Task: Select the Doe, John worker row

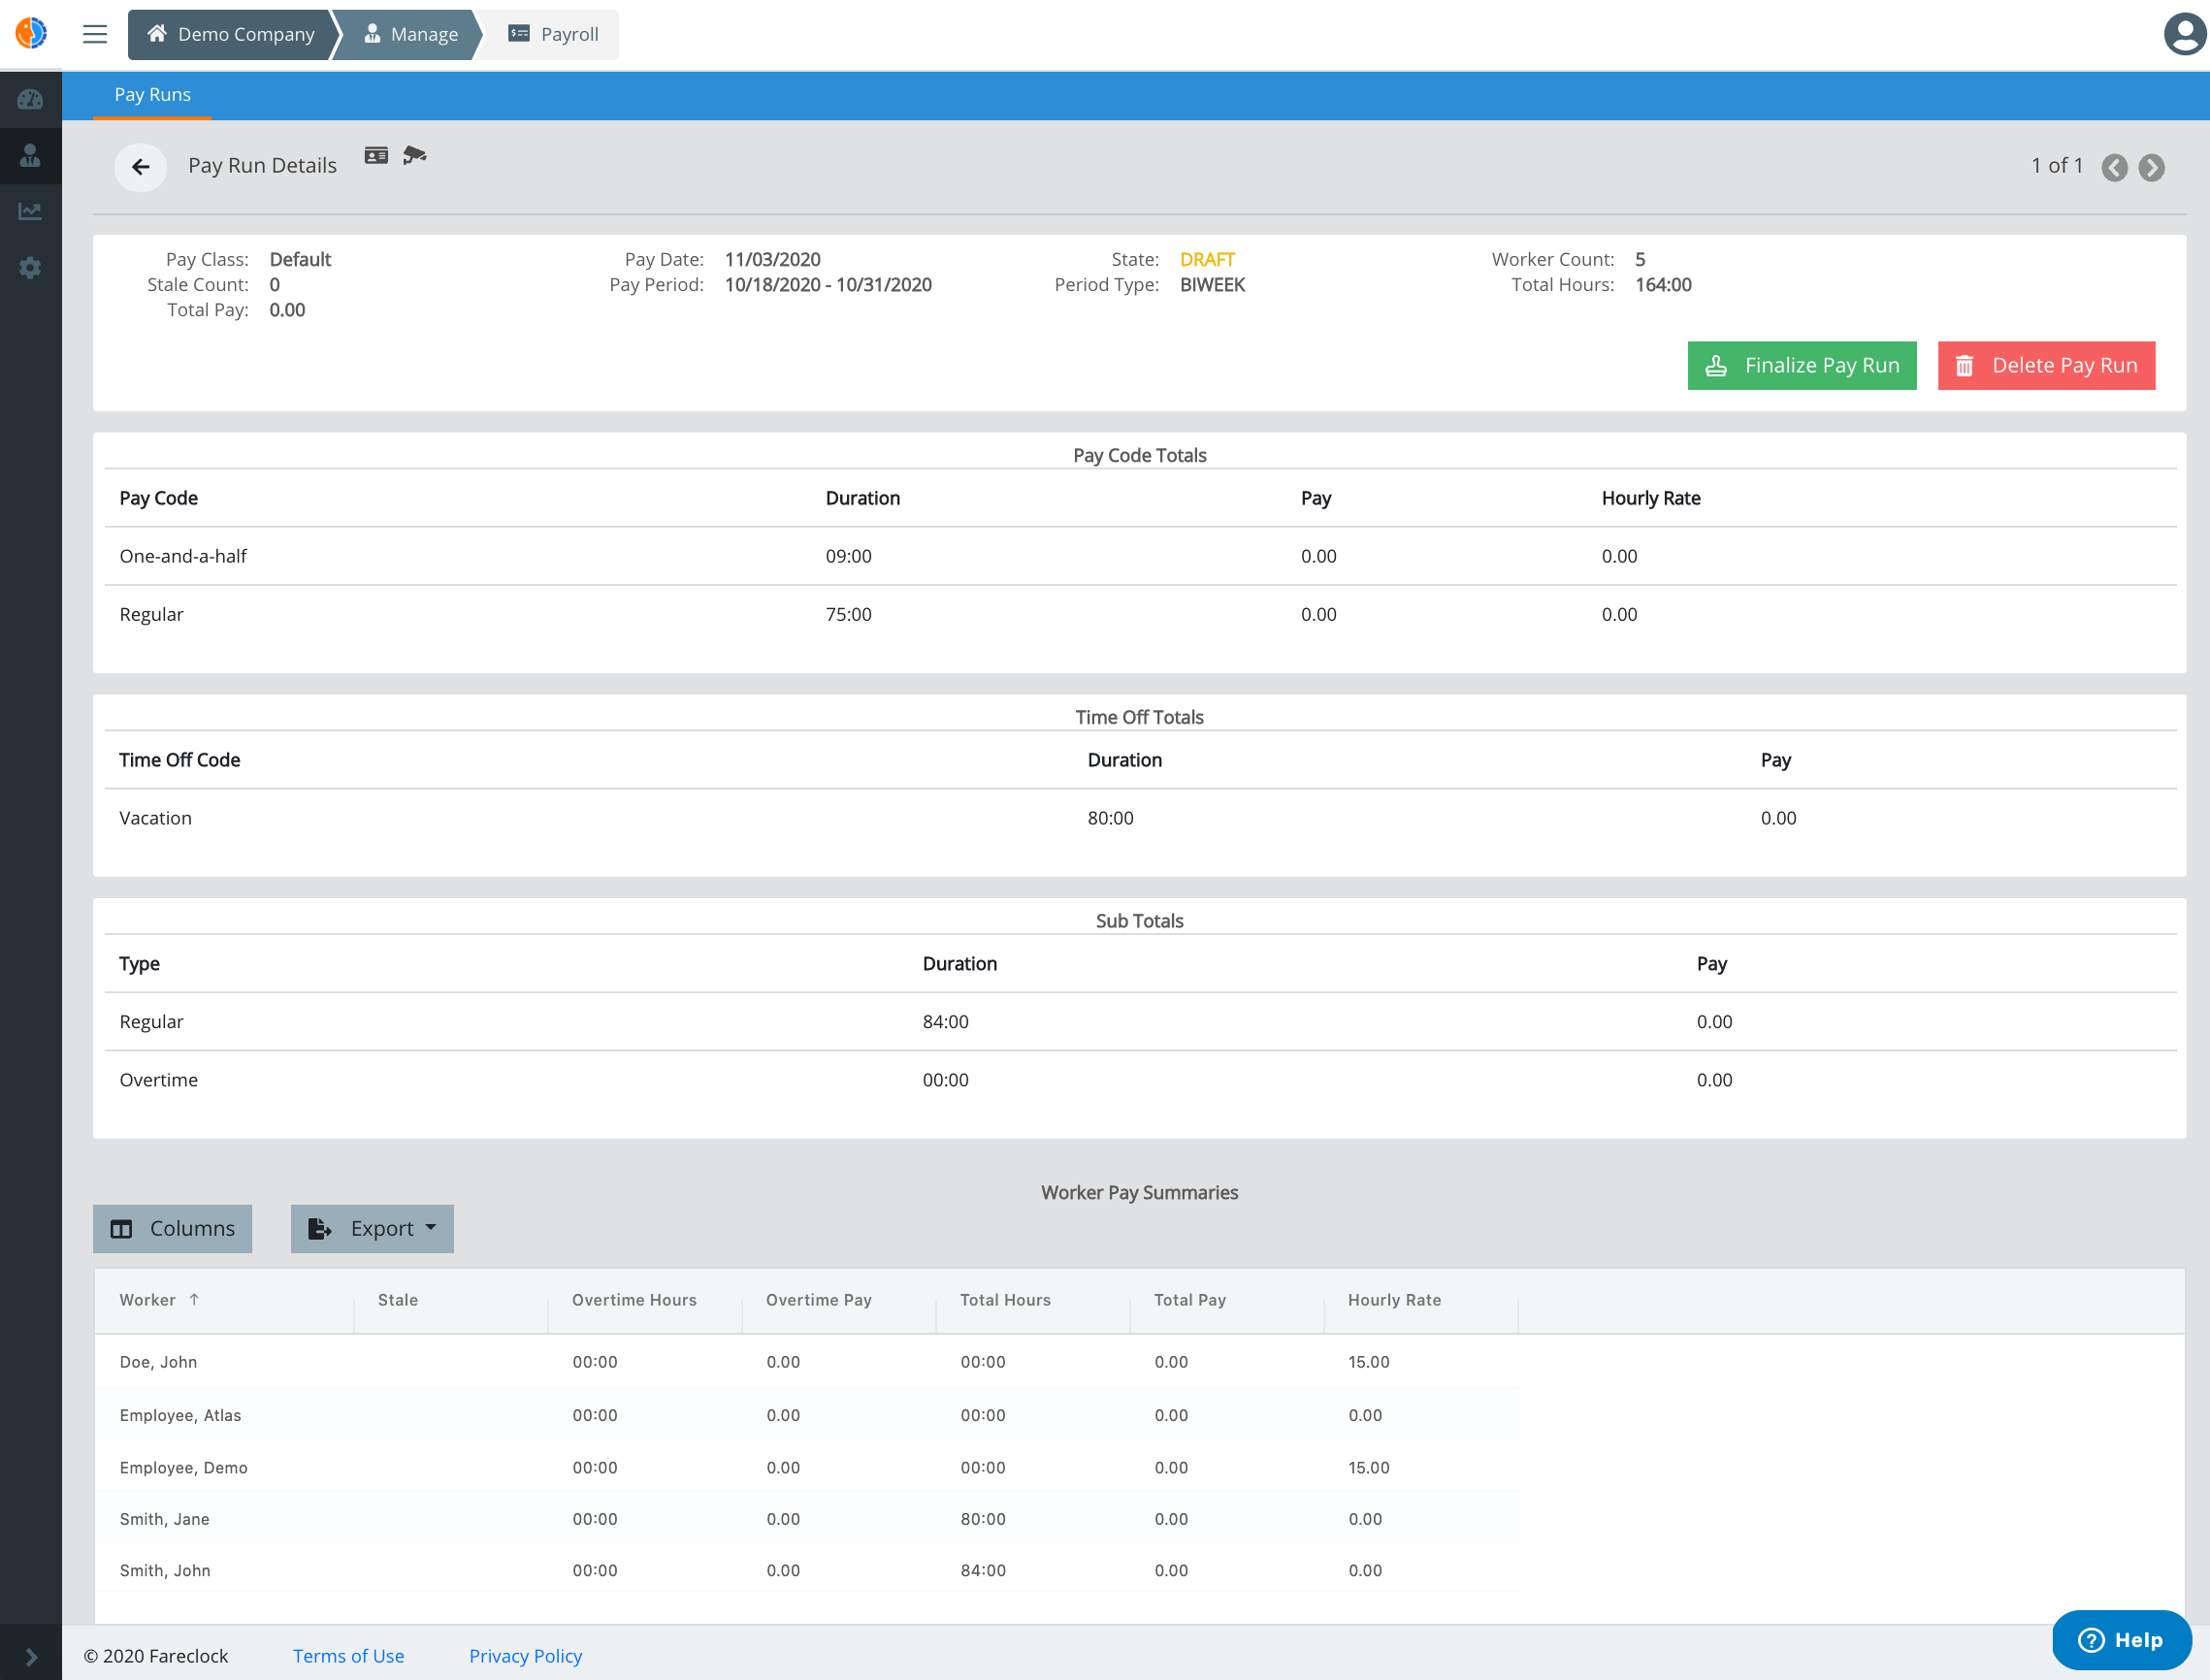Action: (807, 1361)
